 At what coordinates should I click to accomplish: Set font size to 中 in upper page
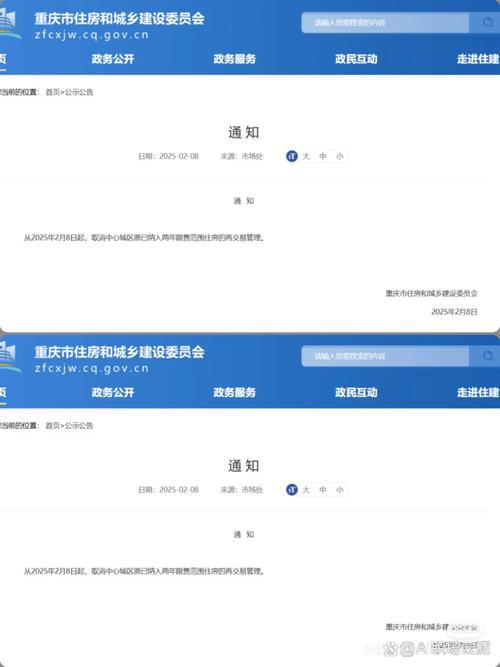click(x=323, y=156)
